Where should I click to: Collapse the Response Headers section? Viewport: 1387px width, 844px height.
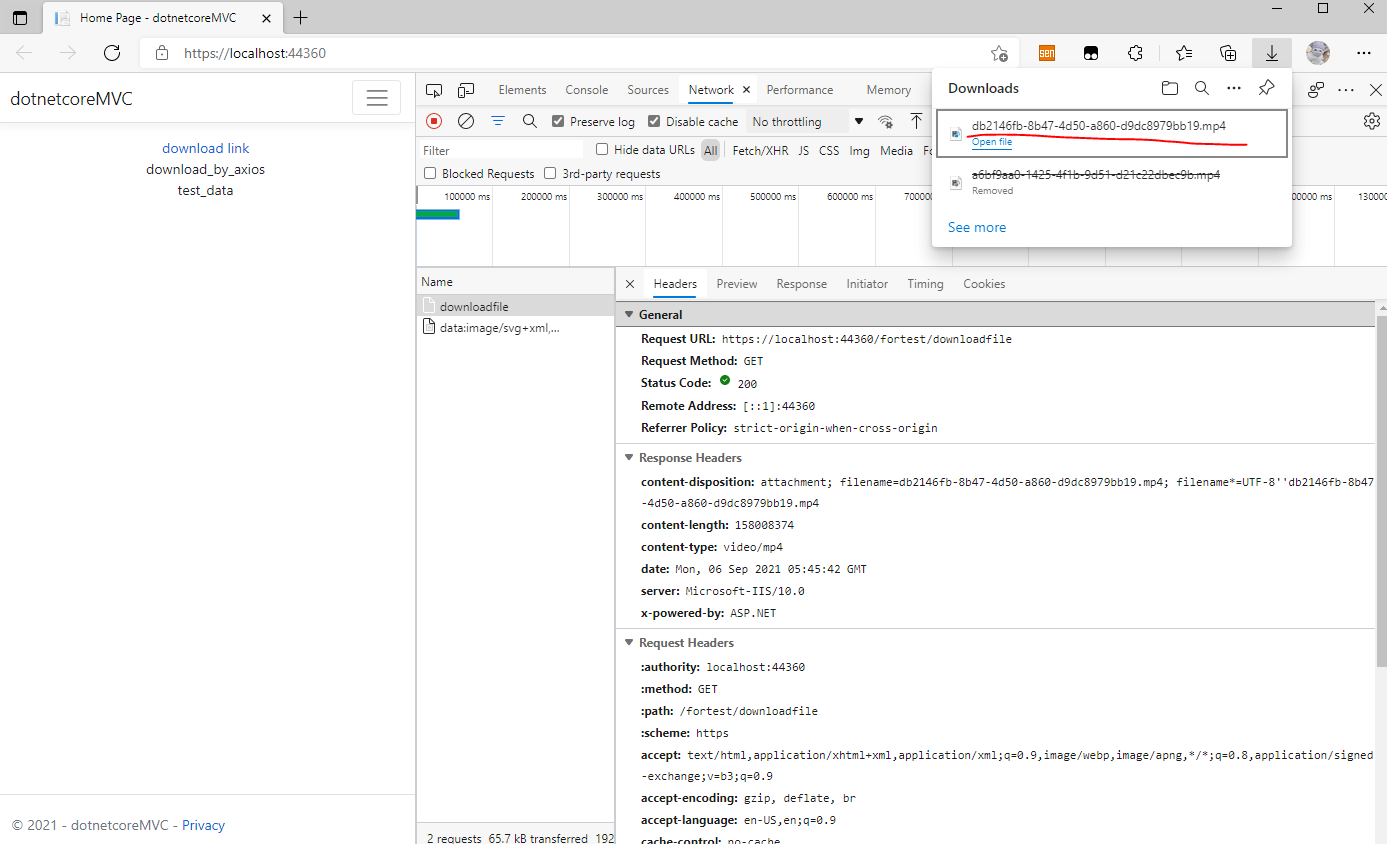(x=629, y=457)
